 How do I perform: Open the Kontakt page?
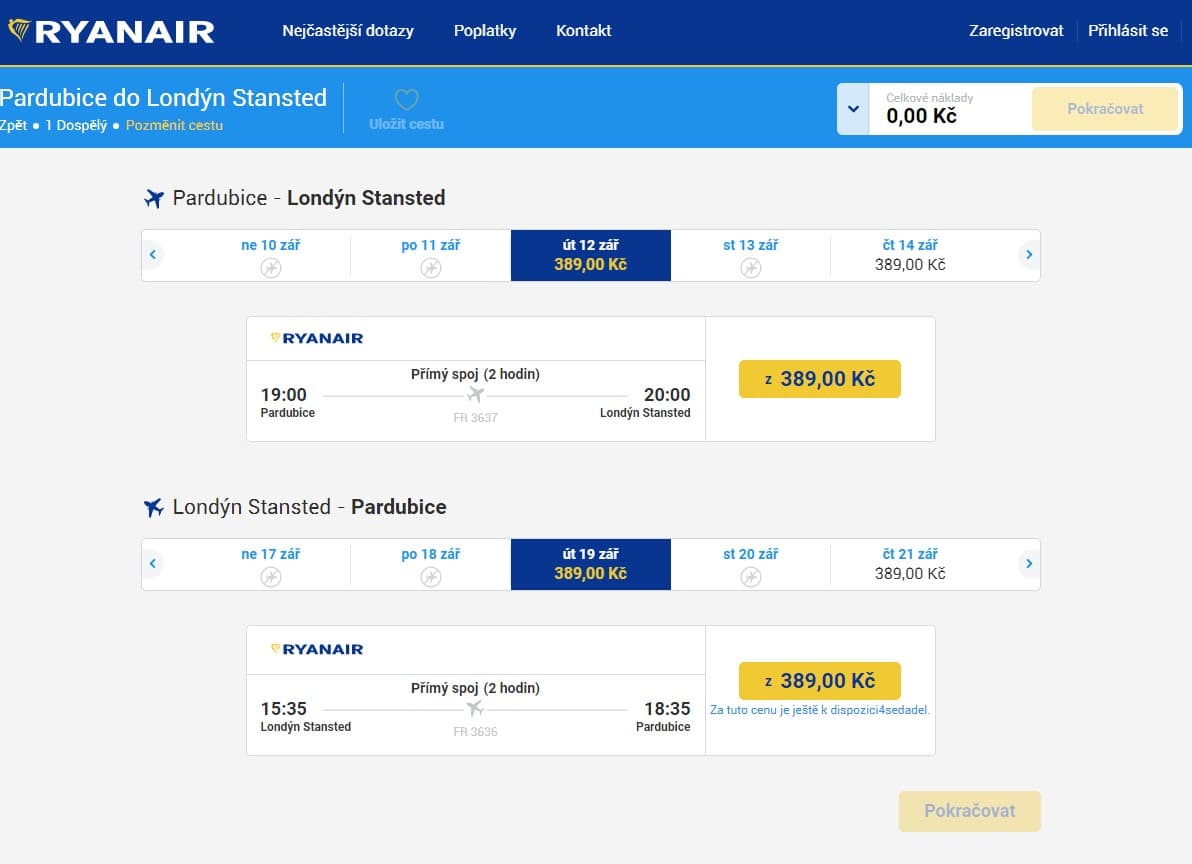[x=584, y=31]
